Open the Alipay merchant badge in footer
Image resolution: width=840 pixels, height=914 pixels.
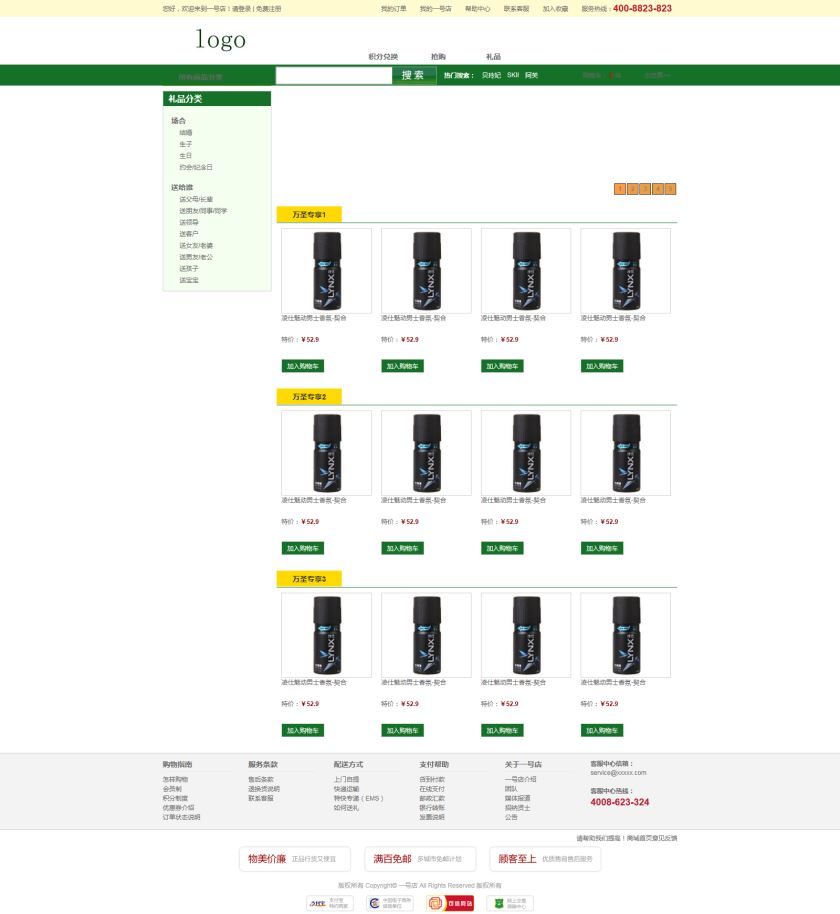point(329,903)
